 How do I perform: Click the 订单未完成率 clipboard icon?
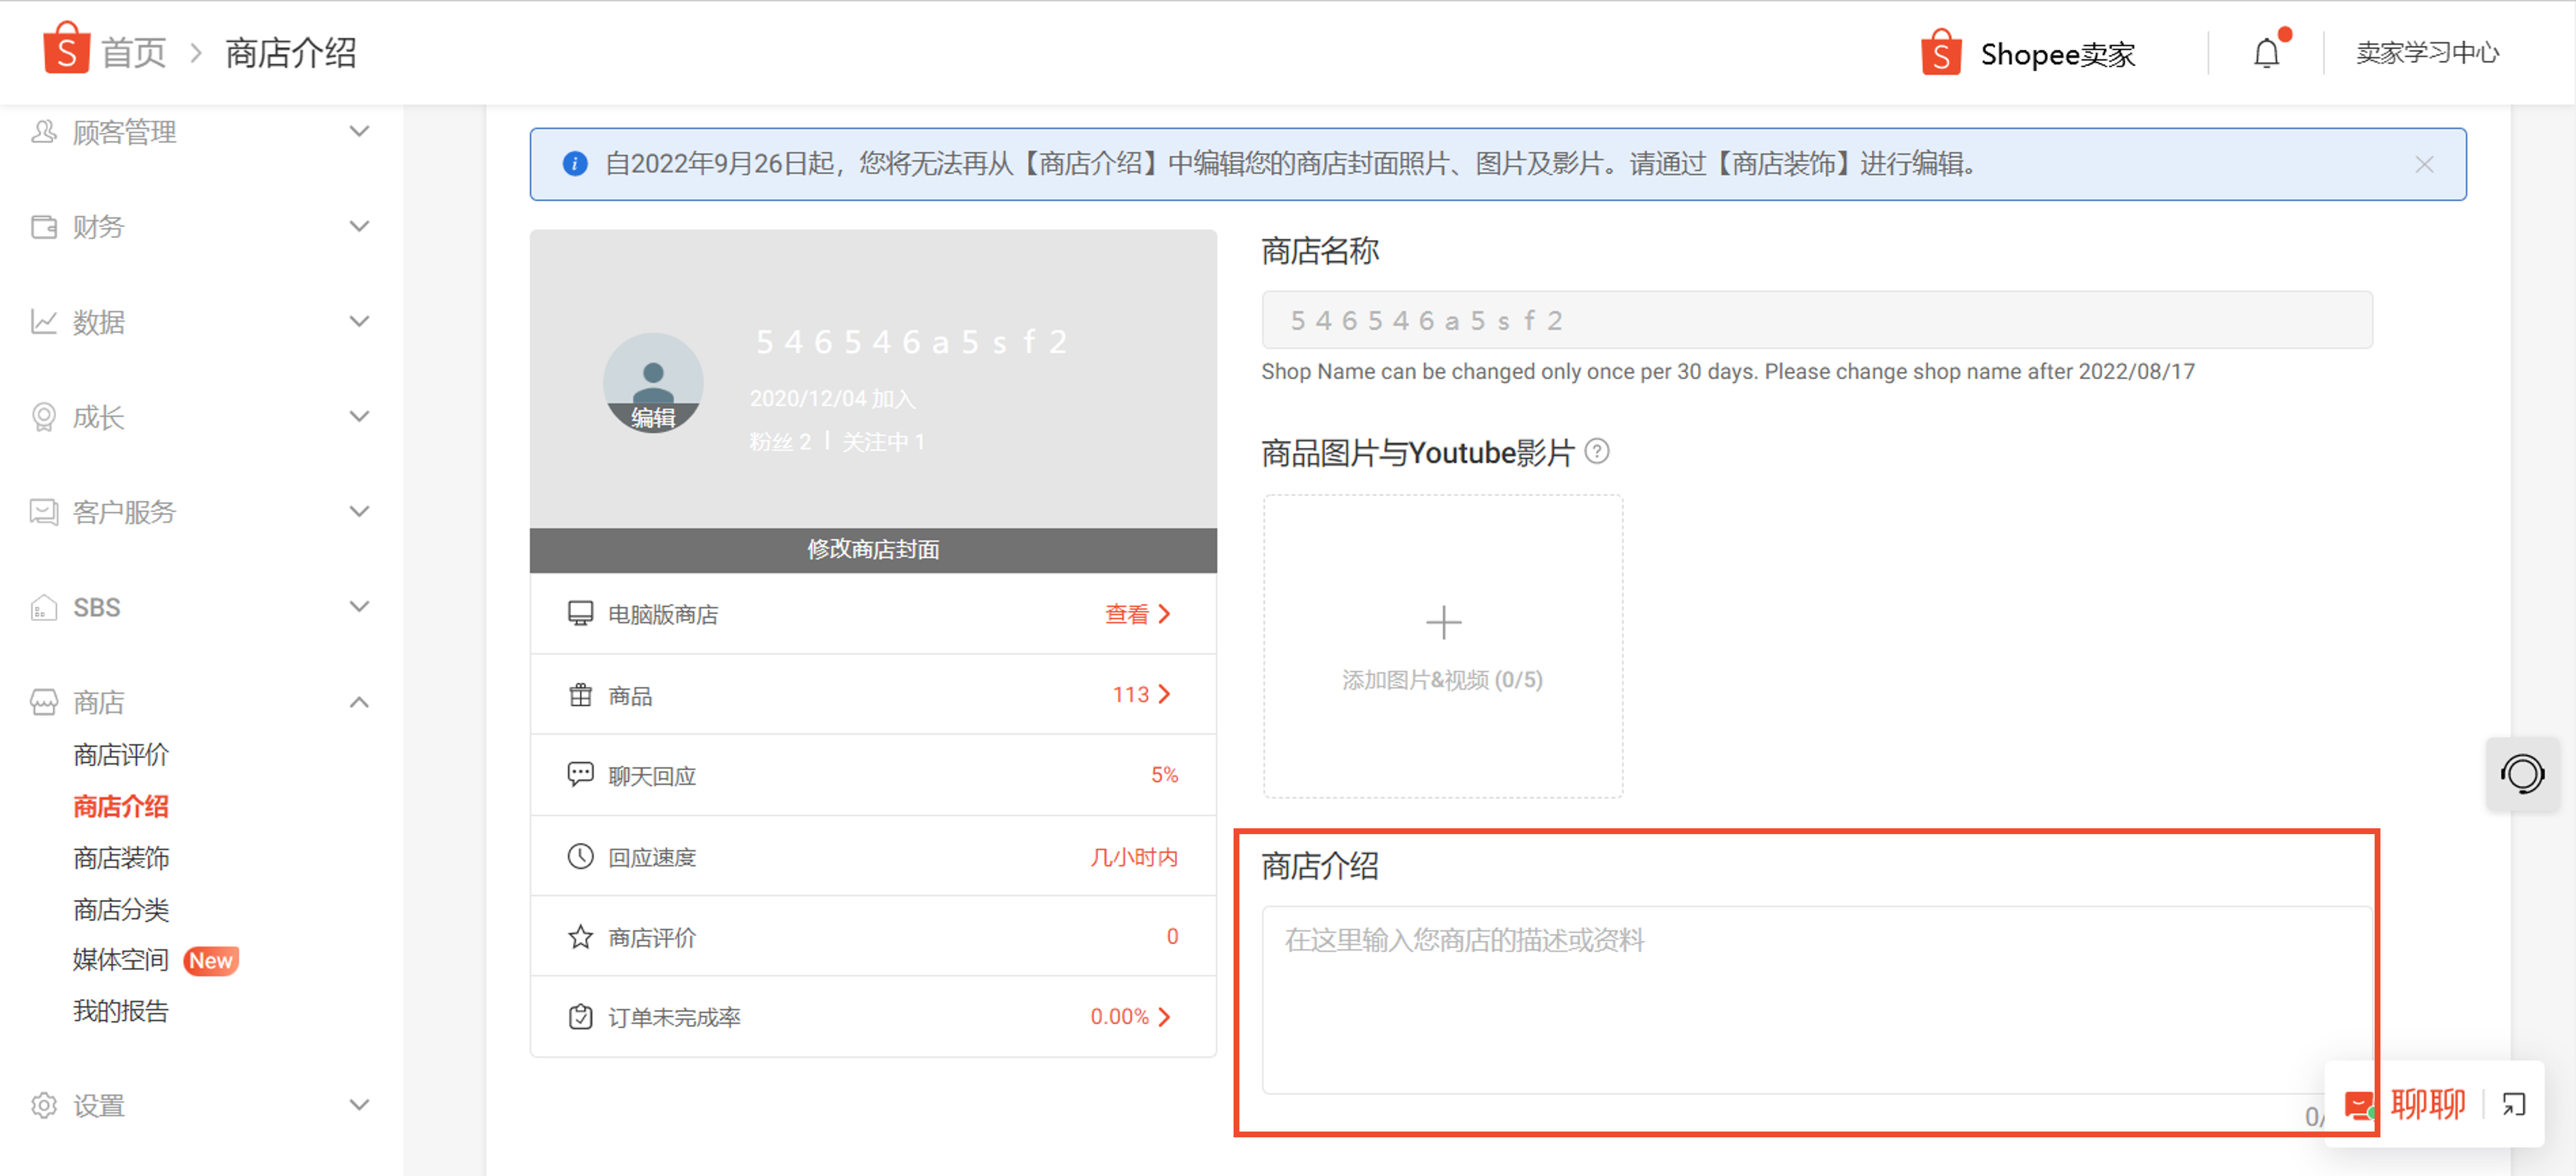(x=580, y=1017)
